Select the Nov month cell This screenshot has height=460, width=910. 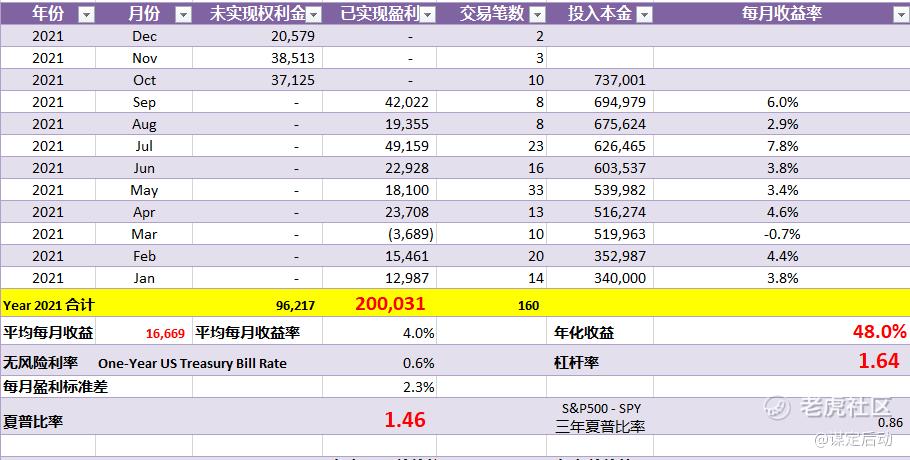[x=144, y=58]
